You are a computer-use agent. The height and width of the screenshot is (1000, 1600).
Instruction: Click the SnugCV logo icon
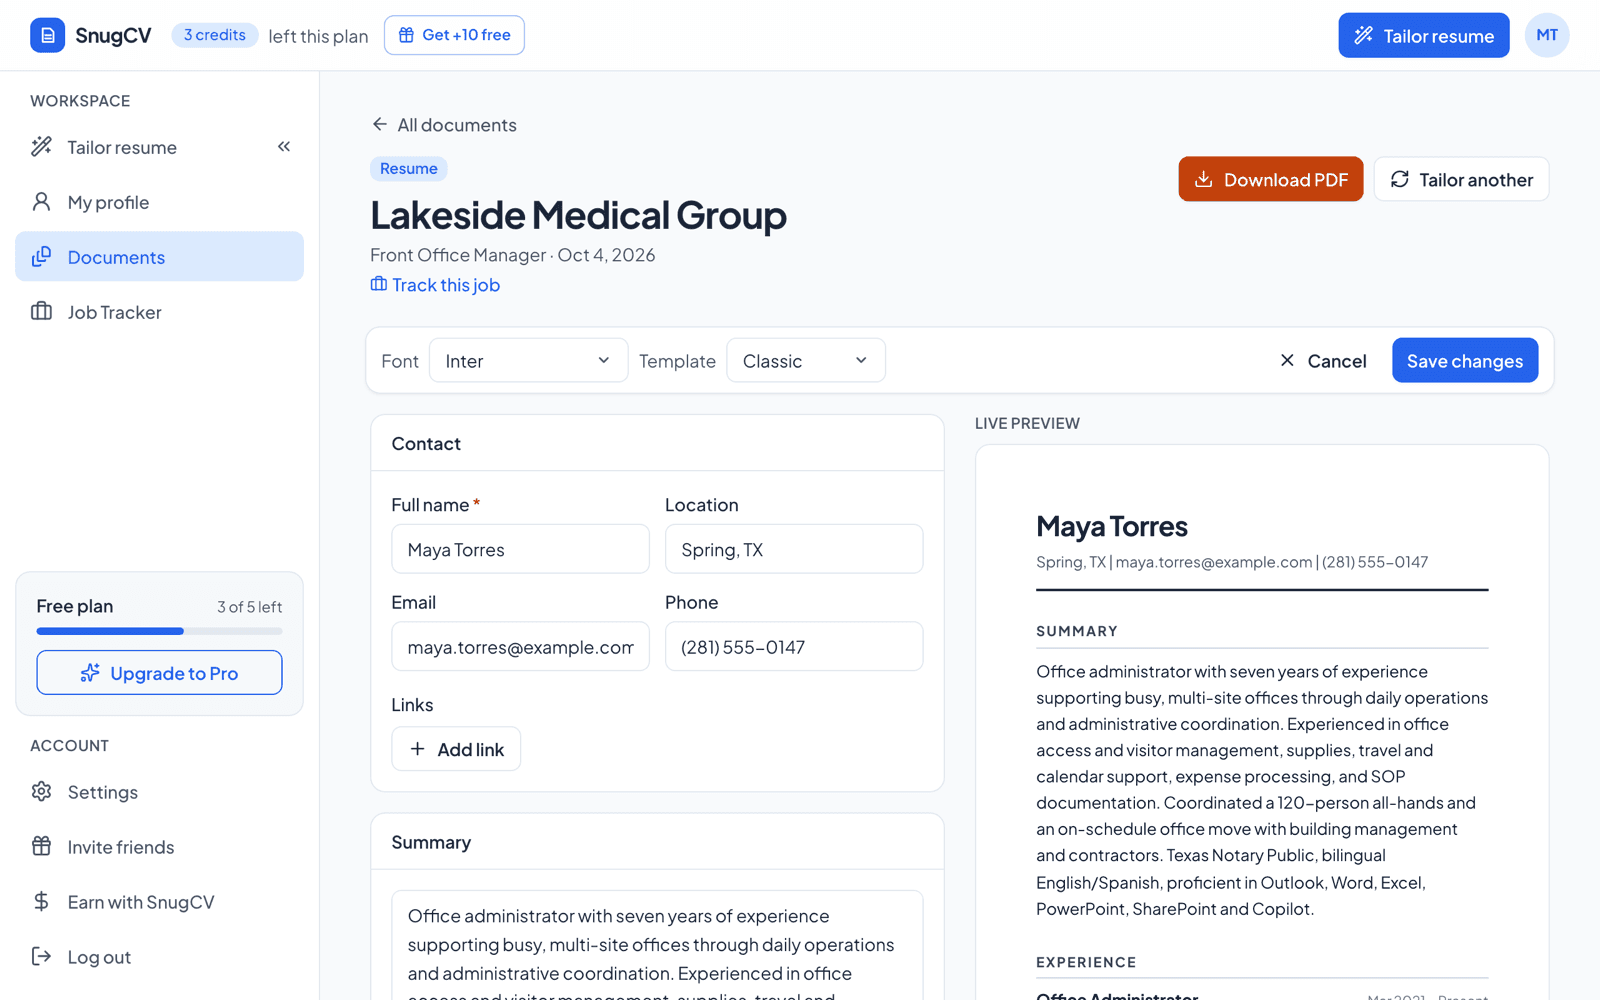pos(47,35)
